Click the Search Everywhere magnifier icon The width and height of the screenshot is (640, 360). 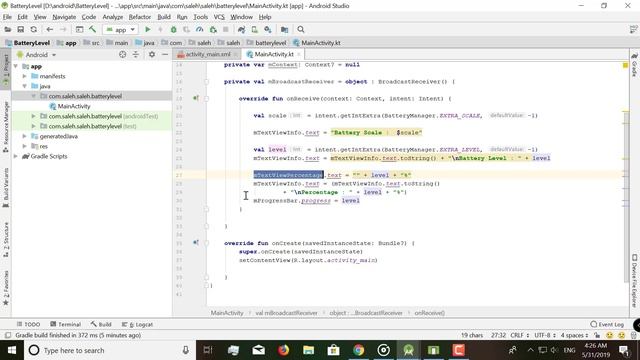(x=301, y=29)
